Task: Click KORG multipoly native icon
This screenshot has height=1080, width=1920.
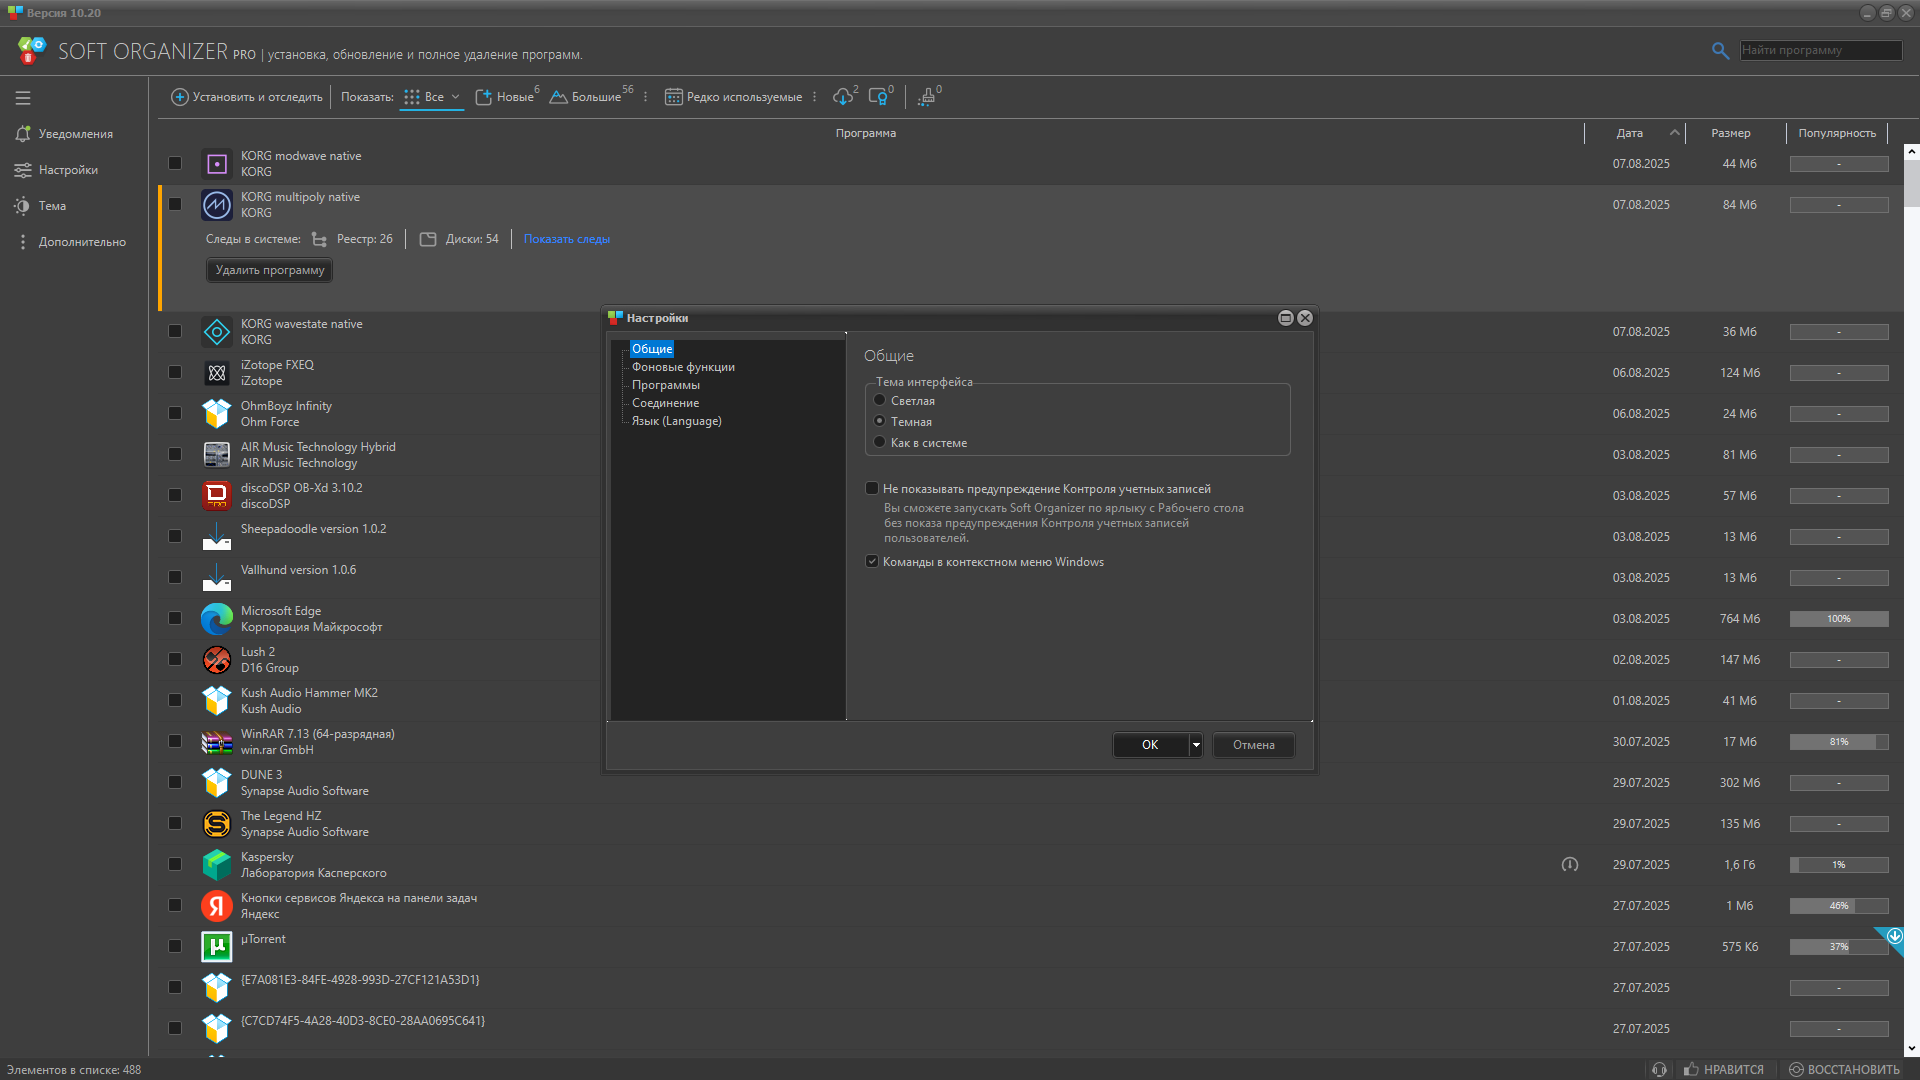Action: [217, 205]
